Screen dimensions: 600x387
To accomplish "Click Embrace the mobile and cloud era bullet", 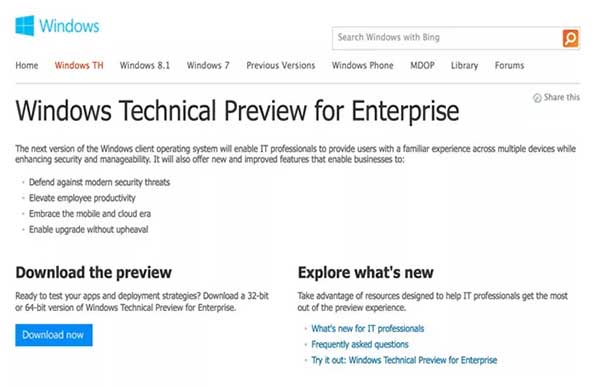I will [90, 214].
